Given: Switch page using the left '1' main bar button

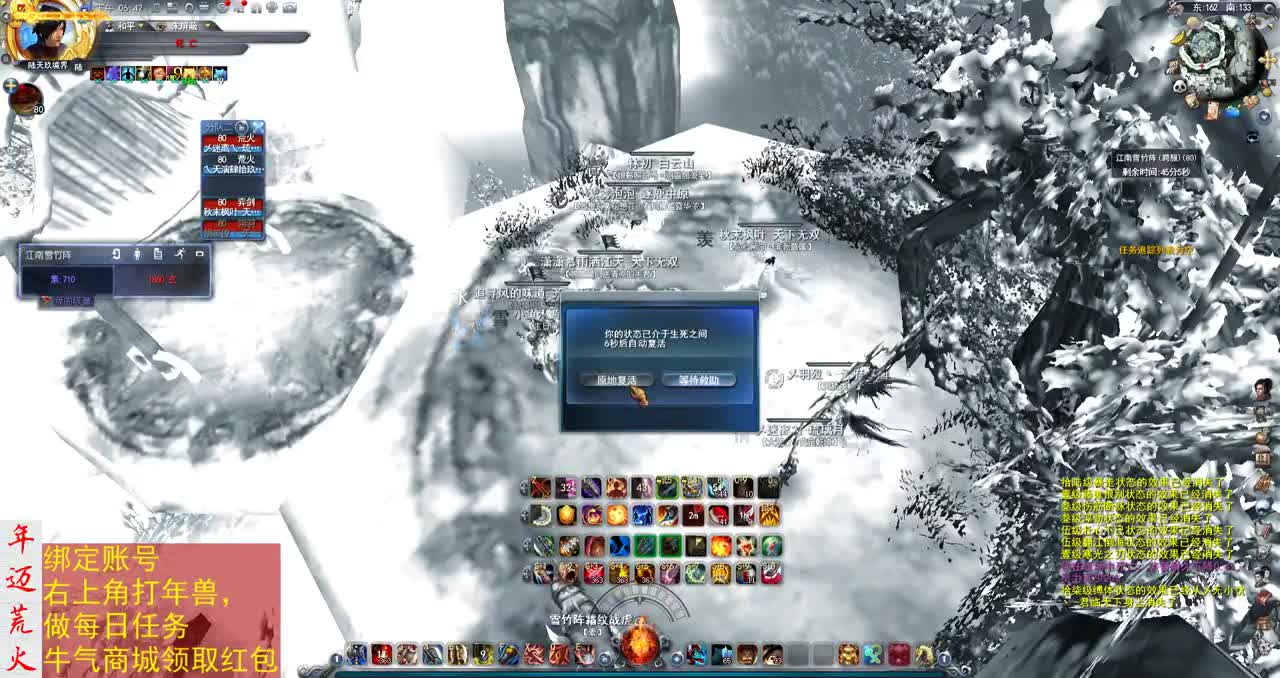Looking at the screenshot, I should point(337,659).
